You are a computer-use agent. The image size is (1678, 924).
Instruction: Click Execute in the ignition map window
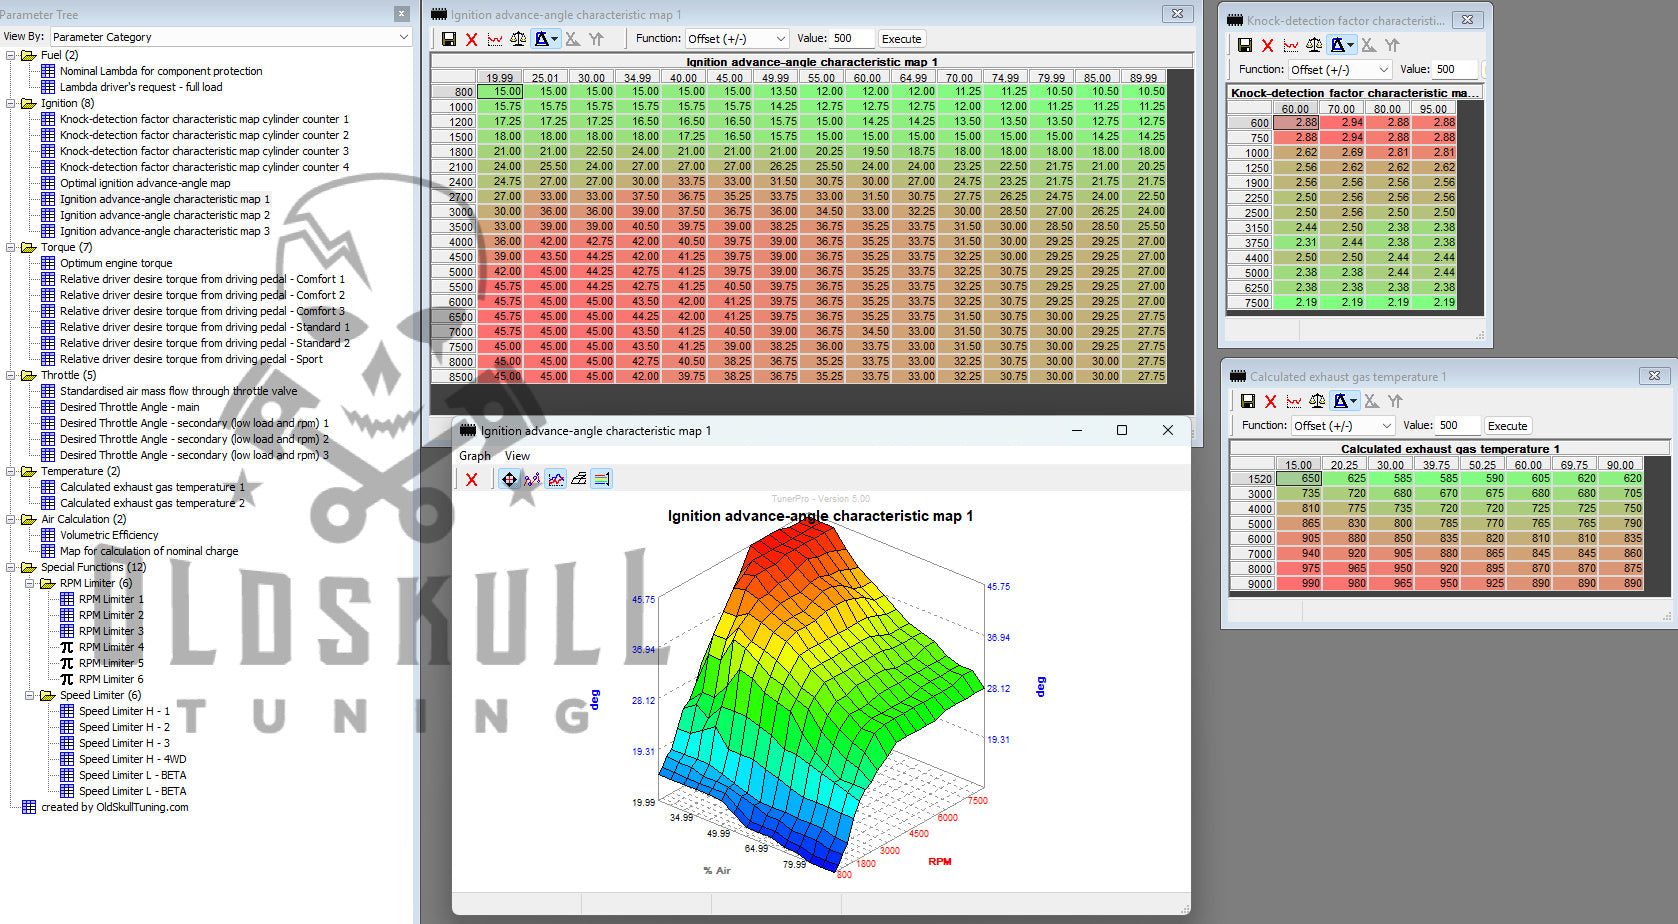(x=902, y=39)
